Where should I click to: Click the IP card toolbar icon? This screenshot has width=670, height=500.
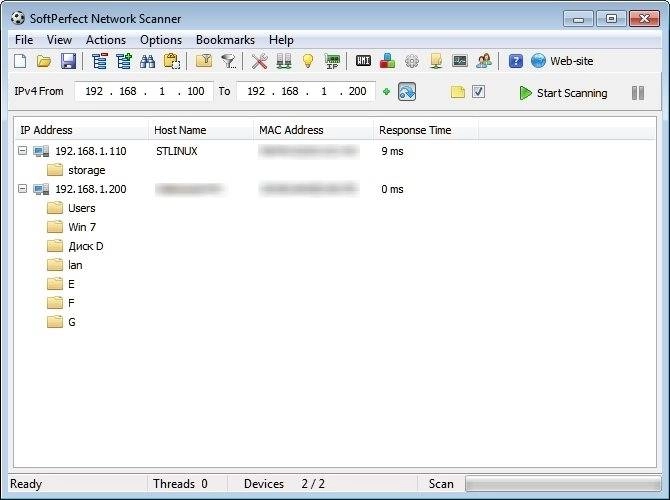[332, 61]
